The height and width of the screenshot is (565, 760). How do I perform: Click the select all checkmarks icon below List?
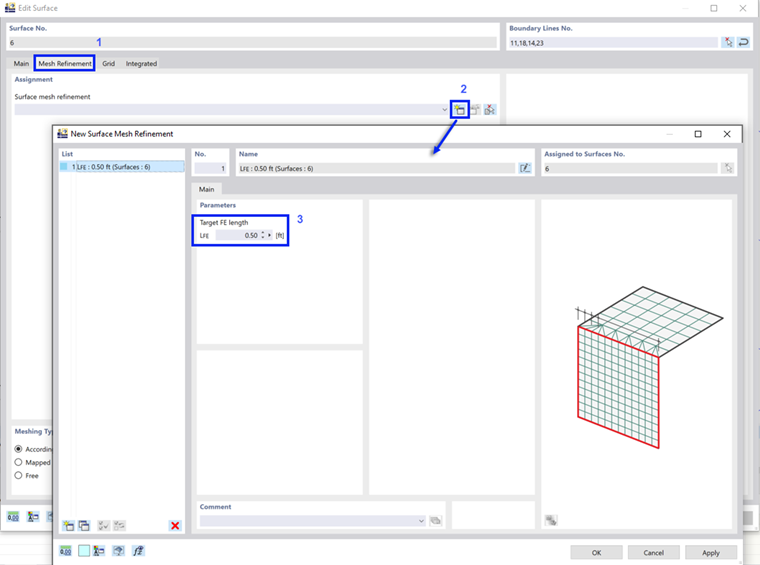[103, 525]
